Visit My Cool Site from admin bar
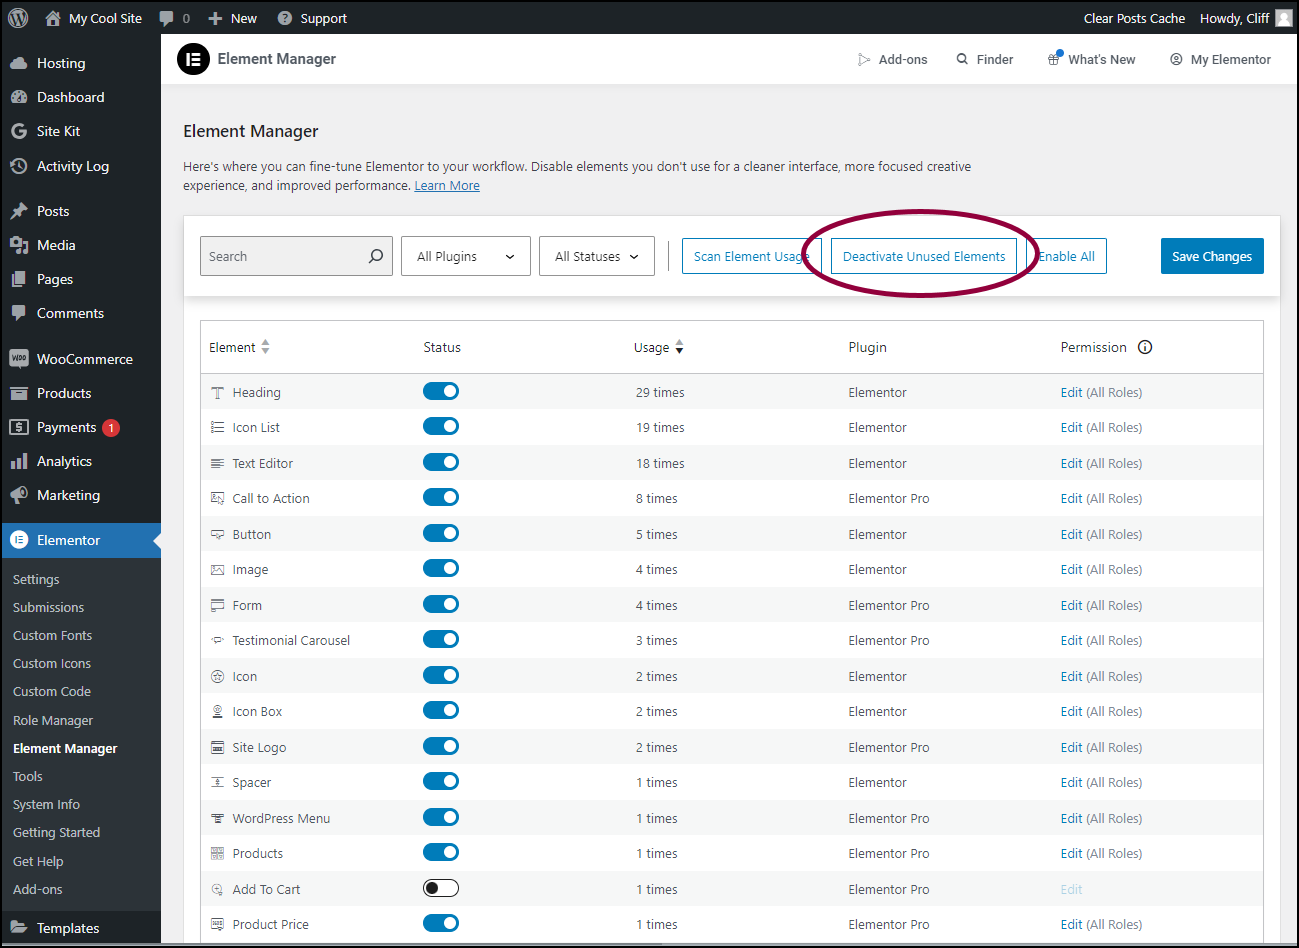1299x948 pixels. click(x=93, y=18)
